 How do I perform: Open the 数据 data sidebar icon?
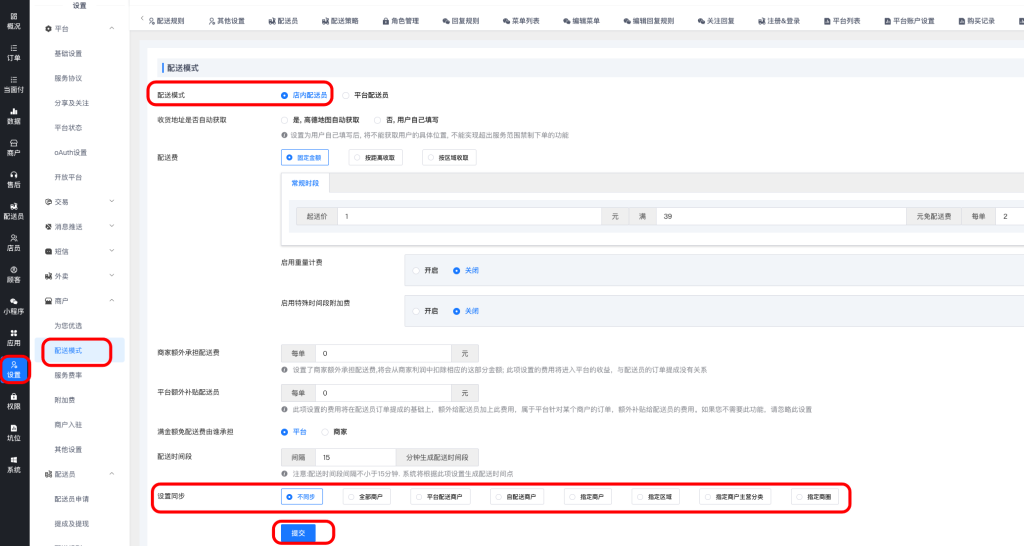(14, 115)
